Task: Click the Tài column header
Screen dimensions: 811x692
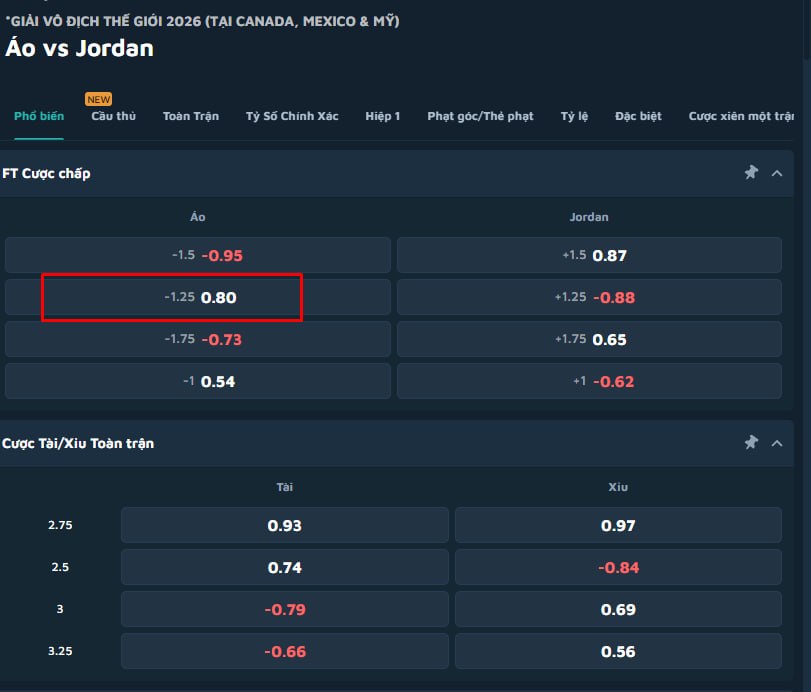Action: [284, 487]
